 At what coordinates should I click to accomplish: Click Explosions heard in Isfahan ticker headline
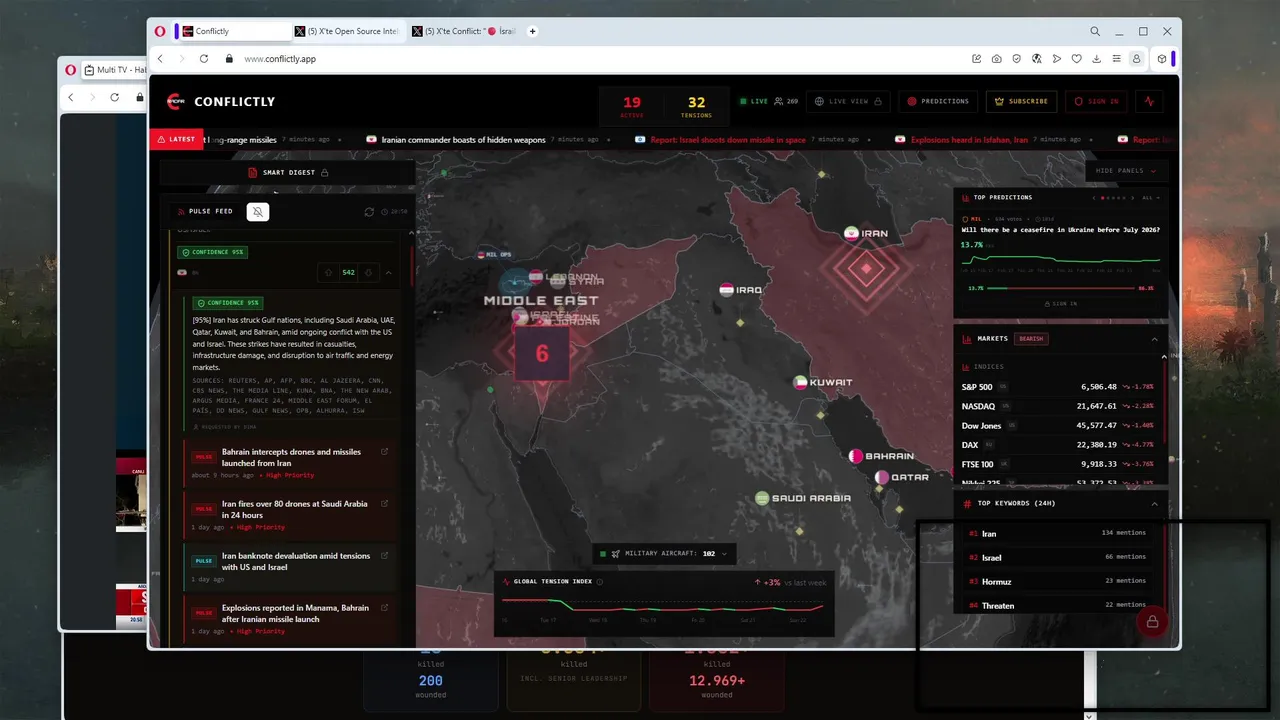tap(969, 140)
